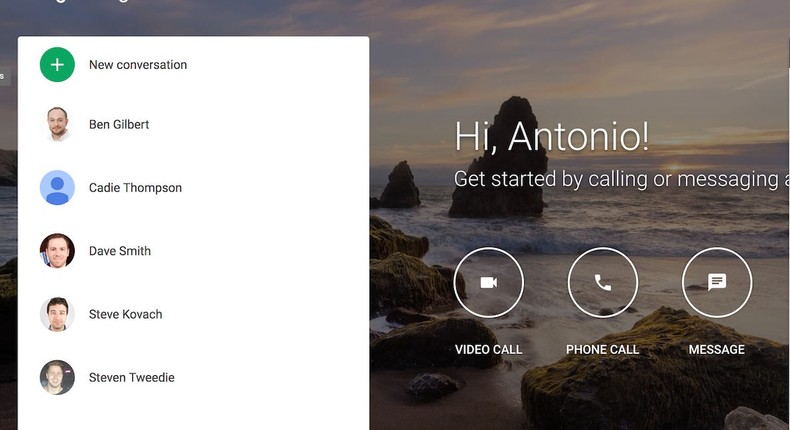Click the "New conversation" text
Image resolution: width=790 pixels, height=430 pixels.
[x=138, y=65]
